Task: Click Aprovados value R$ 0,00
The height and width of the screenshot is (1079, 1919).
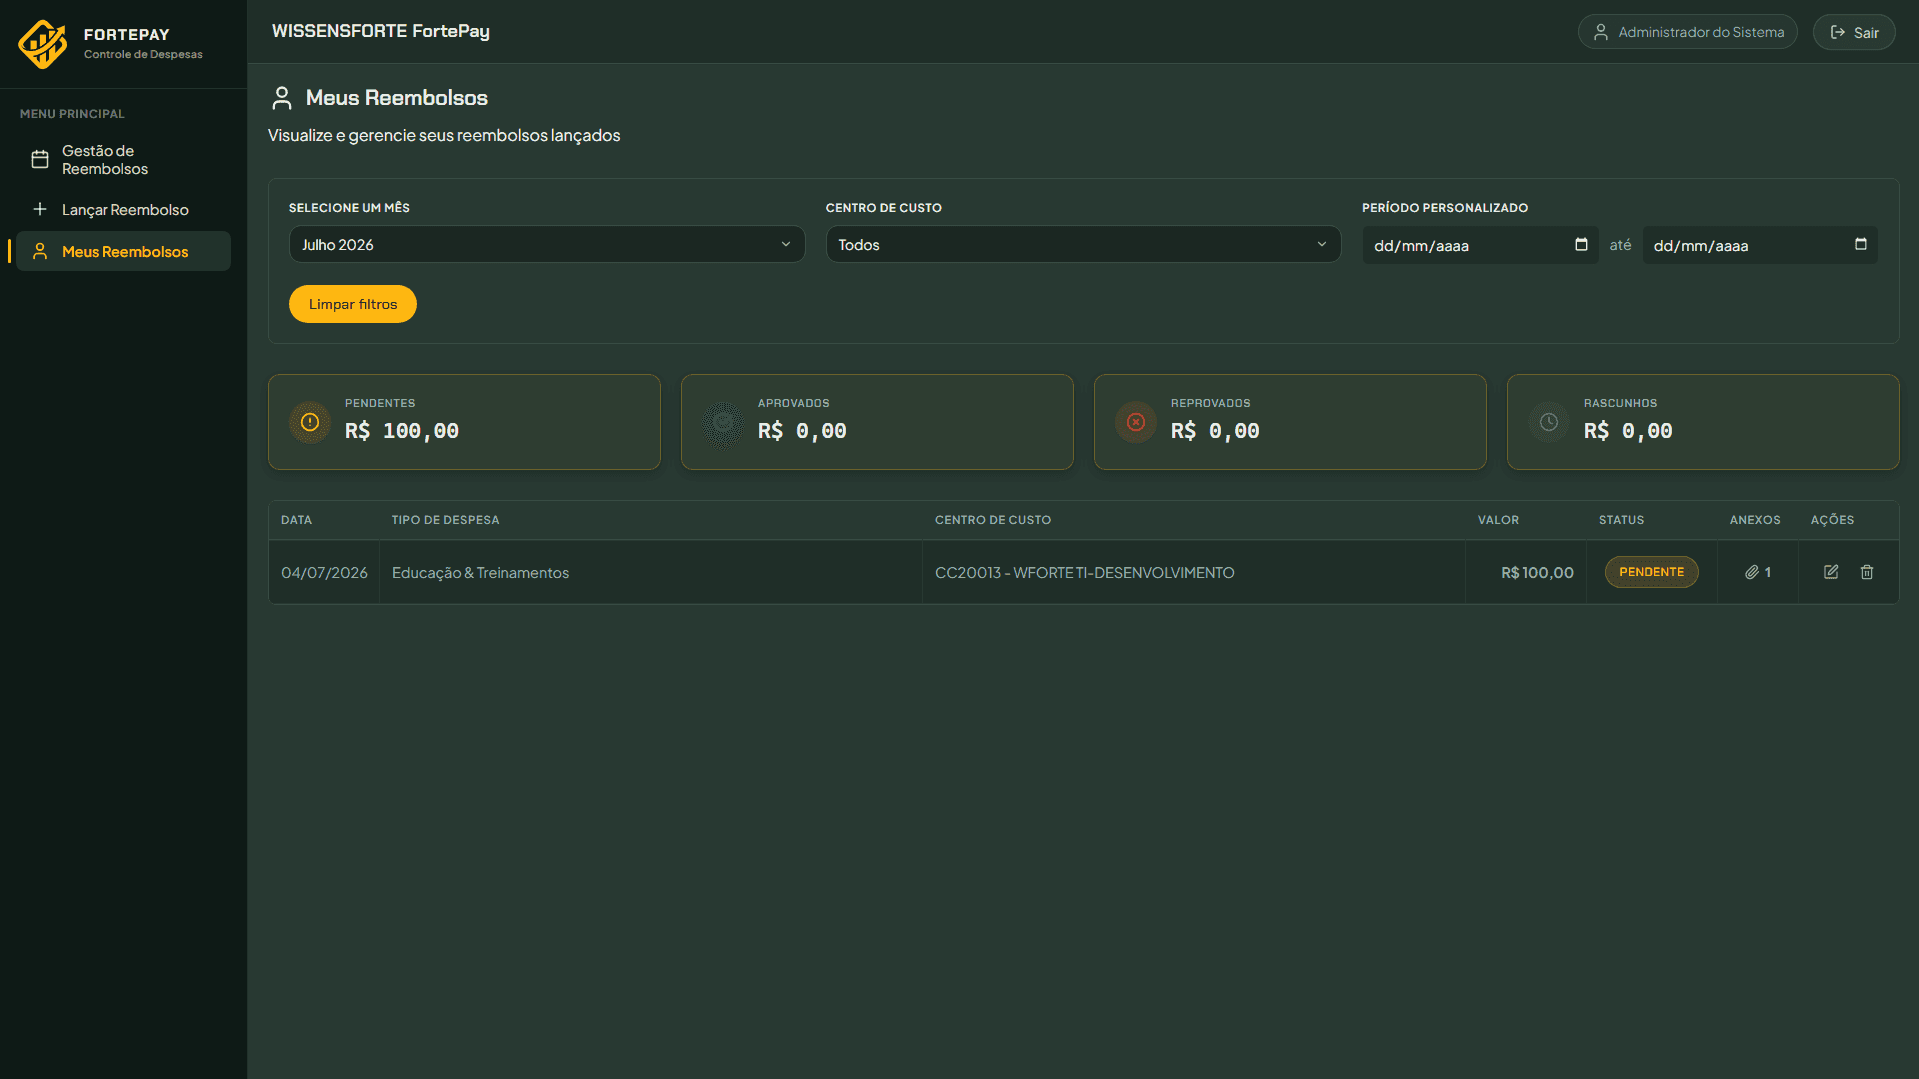Action: (x=802, y=431)
